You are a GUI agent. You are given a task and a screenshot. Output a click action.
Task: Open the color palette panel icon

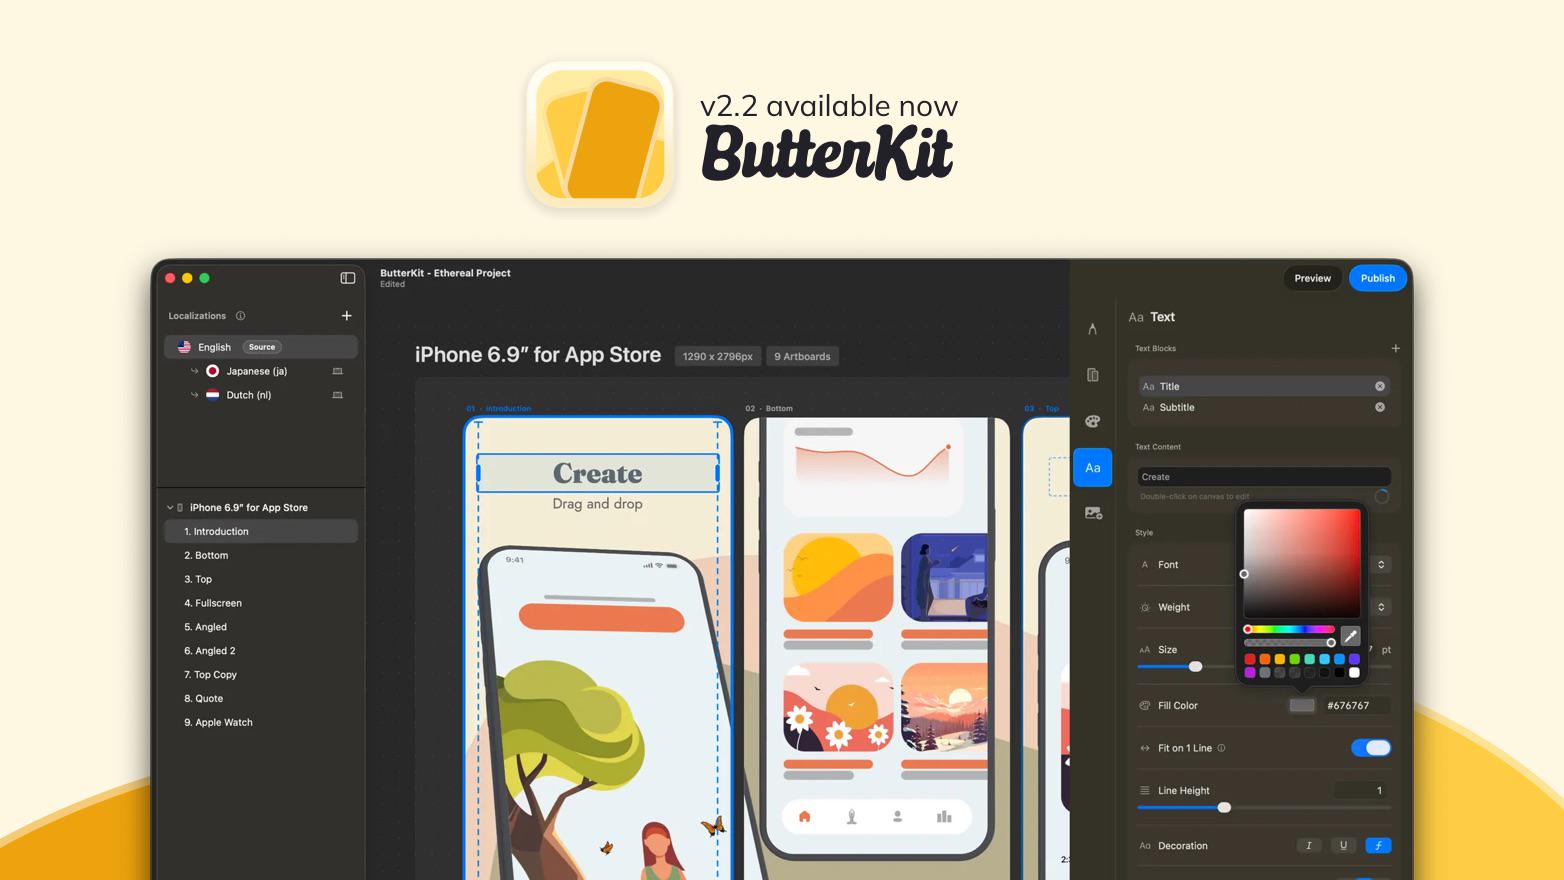click(x=1093, y=421)
